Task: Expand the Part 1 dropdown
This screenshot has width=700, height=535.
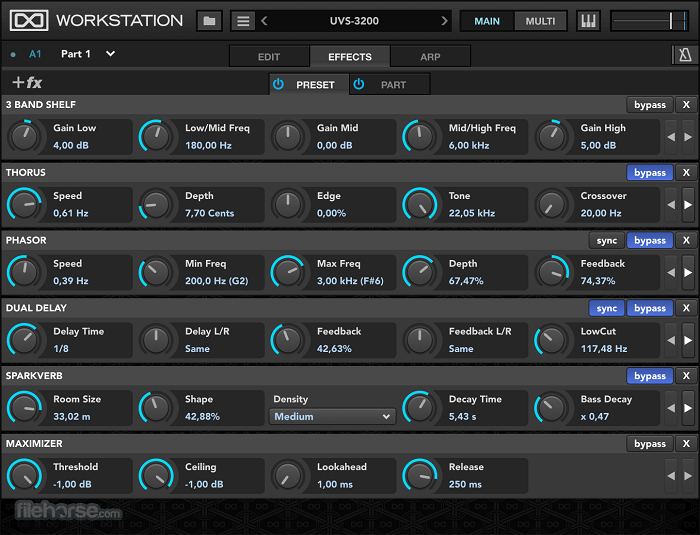Action: (110, 54)
